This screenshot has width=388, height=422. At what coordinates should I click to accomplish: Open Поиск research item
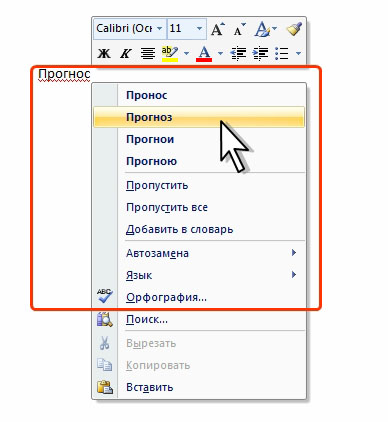coord(199,320)
